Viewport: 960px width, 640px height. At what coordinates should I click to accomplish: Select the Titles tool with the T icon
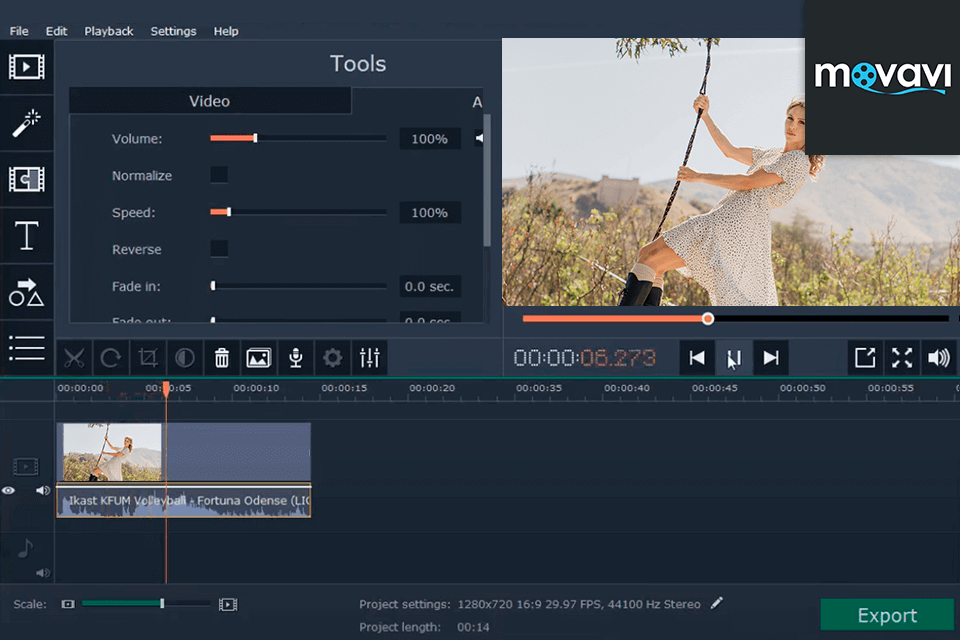tap(27, 234)
